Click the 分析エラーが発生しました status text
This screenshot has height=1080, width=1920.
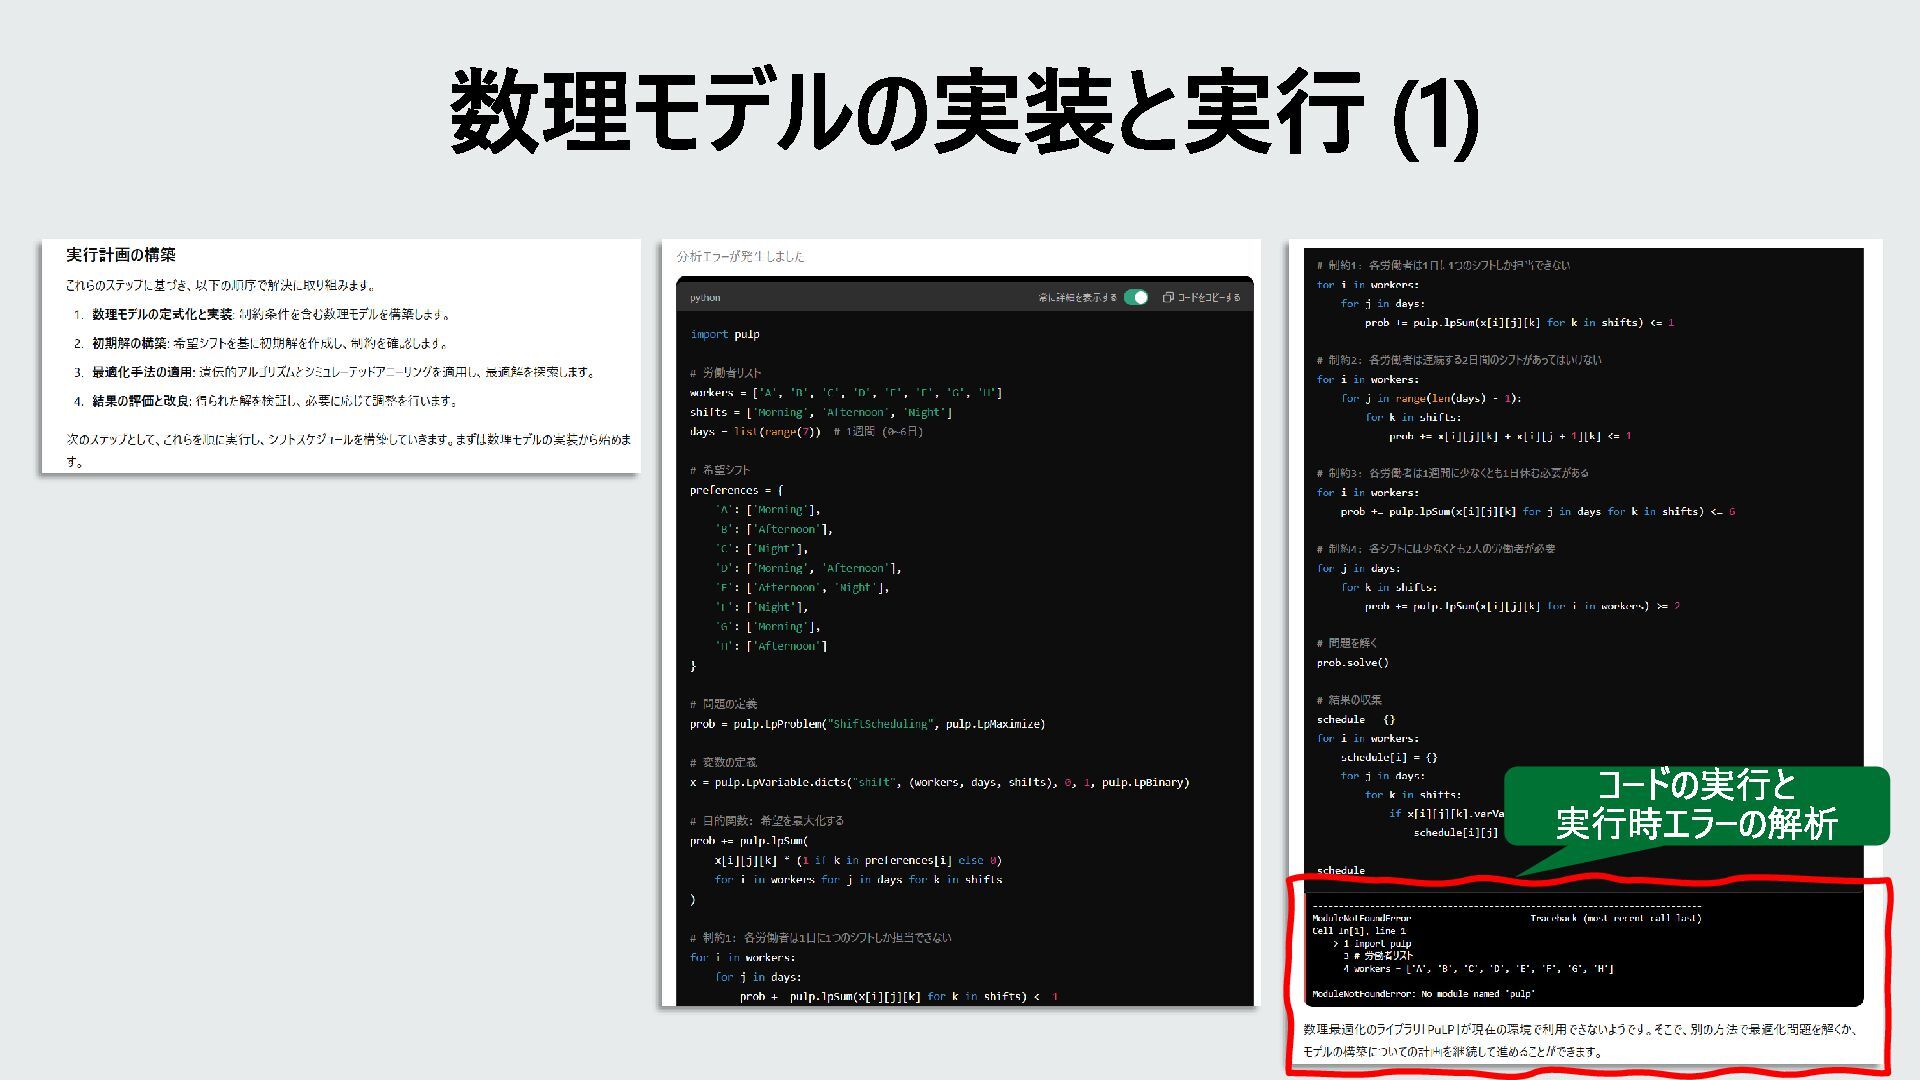pos(740,256)
